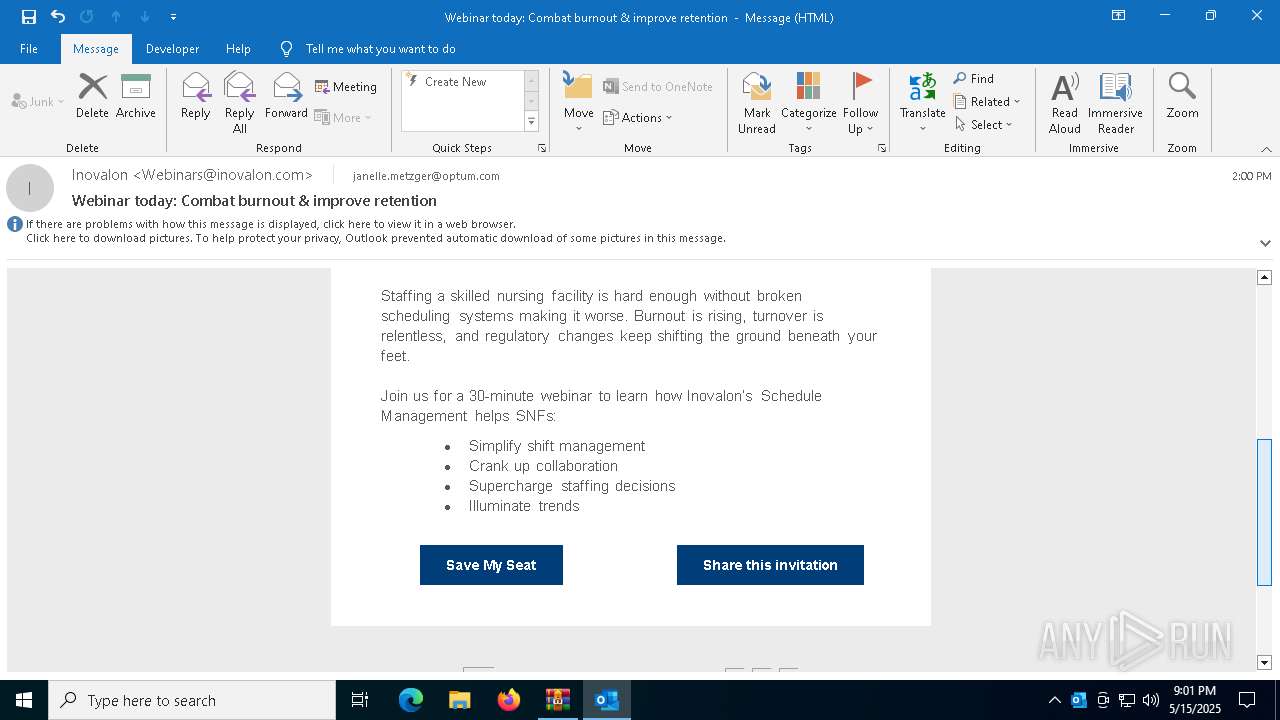1280x720 pixels.
Task: Show hidden system tray icons
Action: click(x=1055, y=700)
